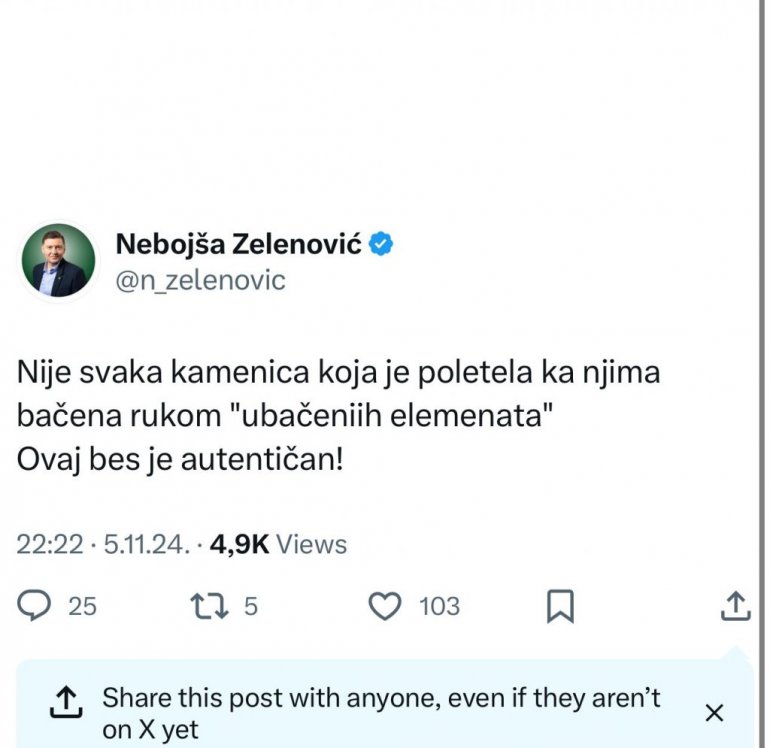Bookmark this post
Screen dimensions: 770x748
pos(561,605)
